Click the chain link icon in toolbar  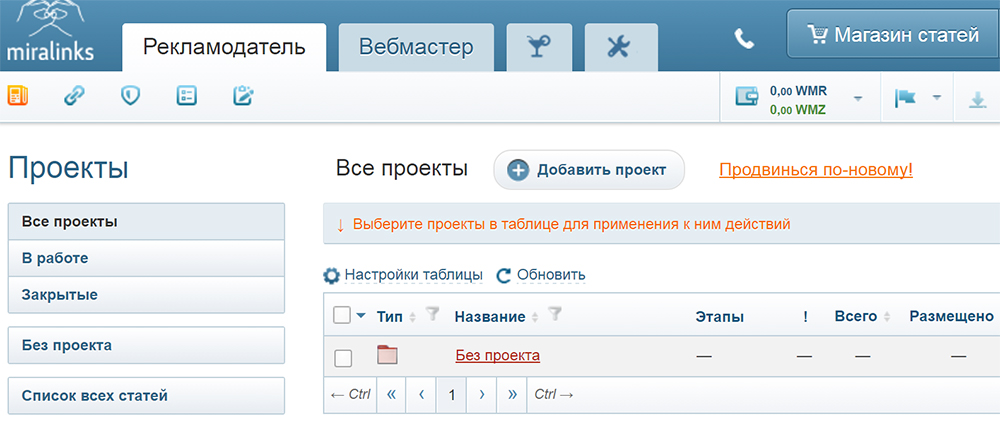[74, 96]
